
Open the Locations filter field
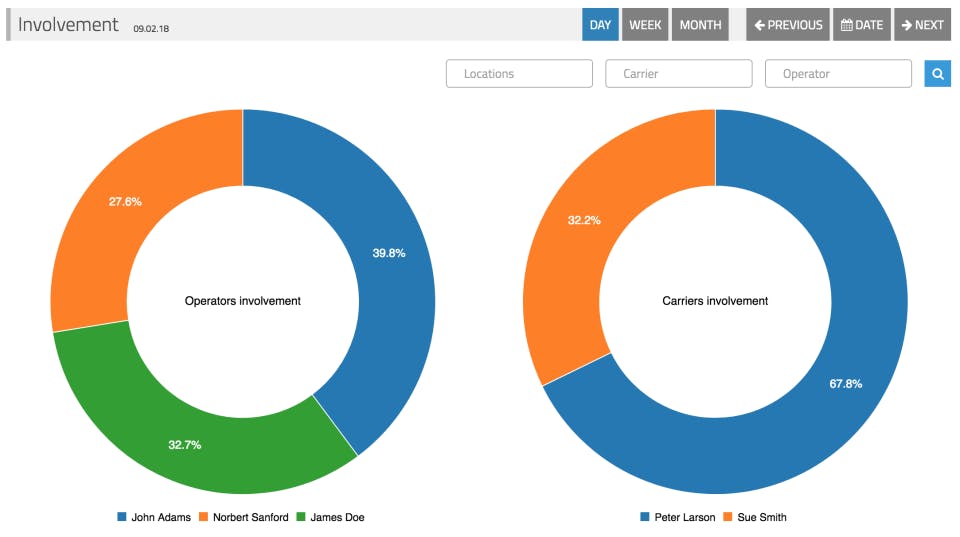click(x=519, y=73)
